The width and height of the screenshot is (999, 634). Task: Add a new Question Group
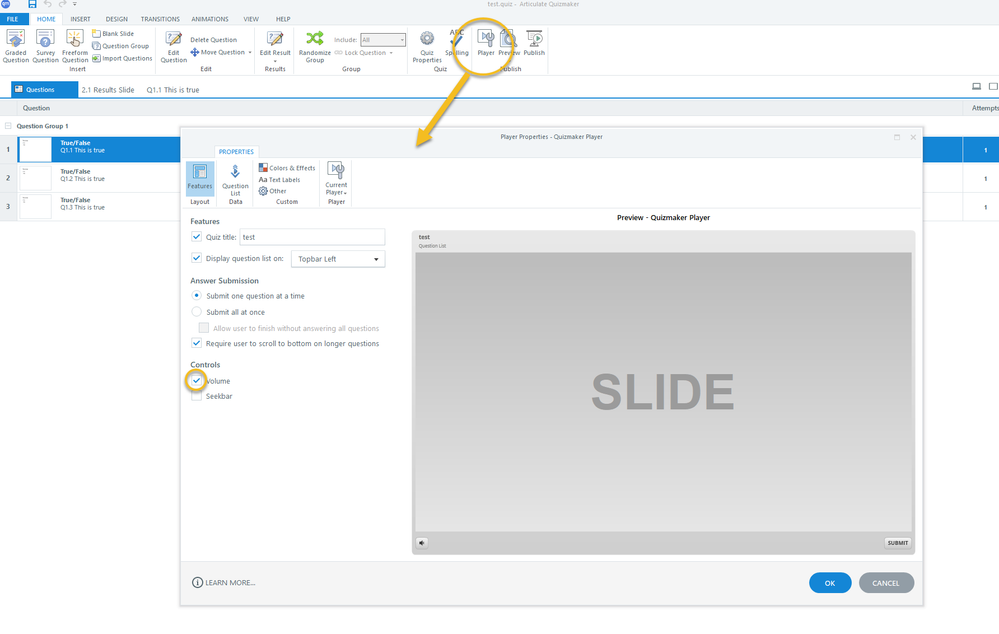pyautogui.click(x=120, y=46)
